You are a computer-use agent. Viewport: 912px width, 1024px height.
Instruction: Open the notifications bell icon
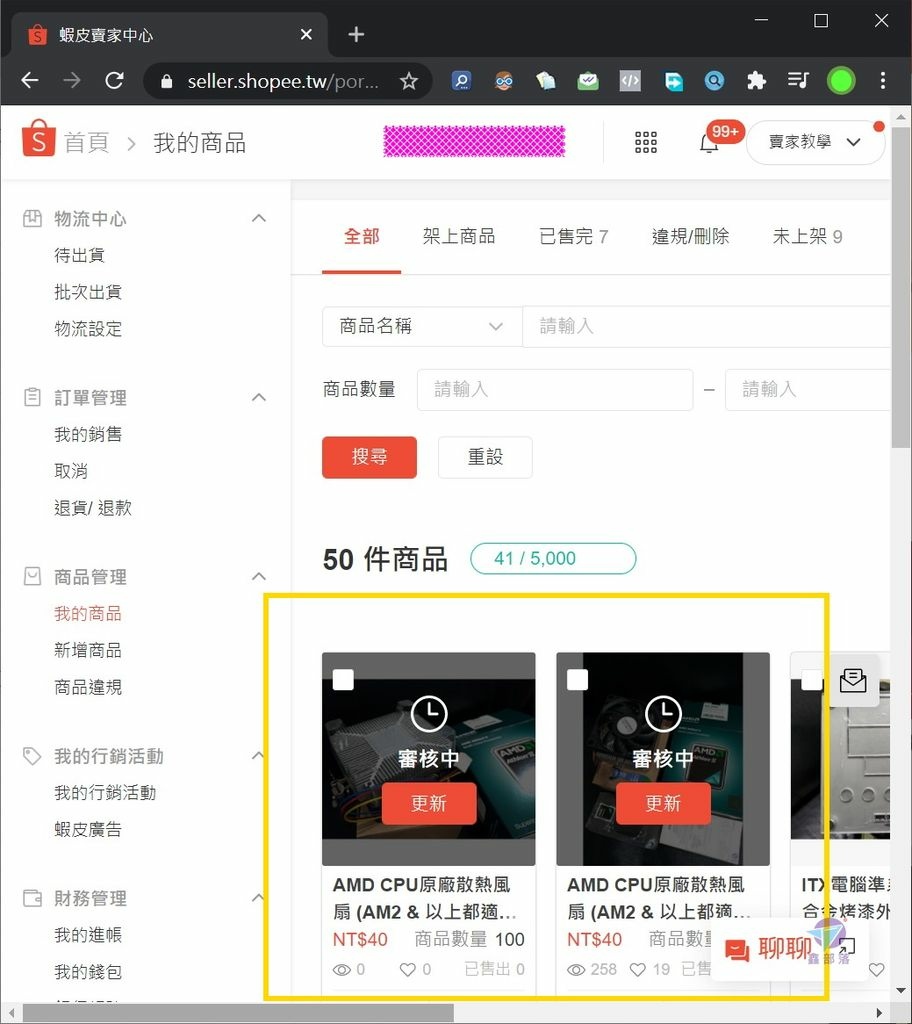click(x=709, y=142)
